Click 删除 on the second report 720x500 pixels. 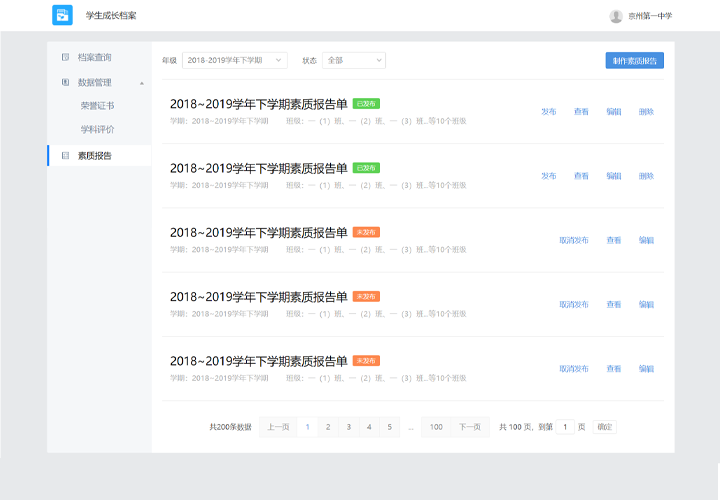click(x=646, y=176)
